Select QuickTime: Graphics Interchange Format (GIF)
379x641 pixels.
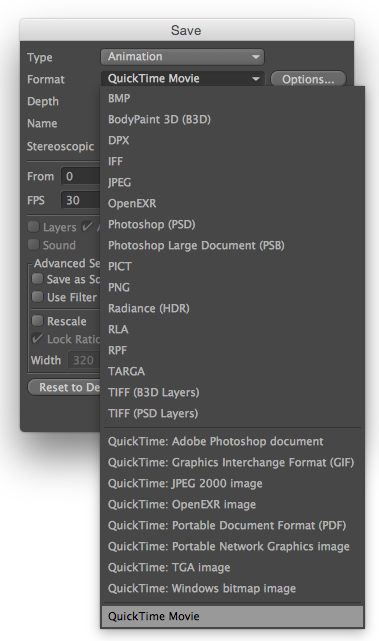[x=232, y=462]
